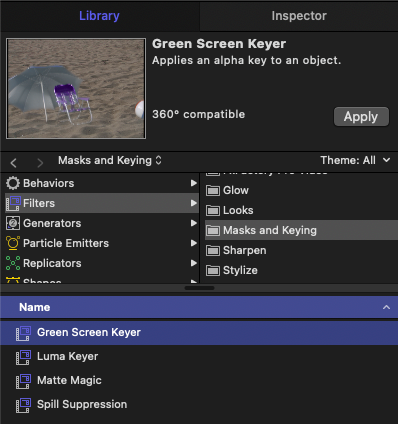Image resolution: width=398 pixels, height=424 pixels.
Task: Switch to the Inspector tab
Action: click(x=299, y=16)
